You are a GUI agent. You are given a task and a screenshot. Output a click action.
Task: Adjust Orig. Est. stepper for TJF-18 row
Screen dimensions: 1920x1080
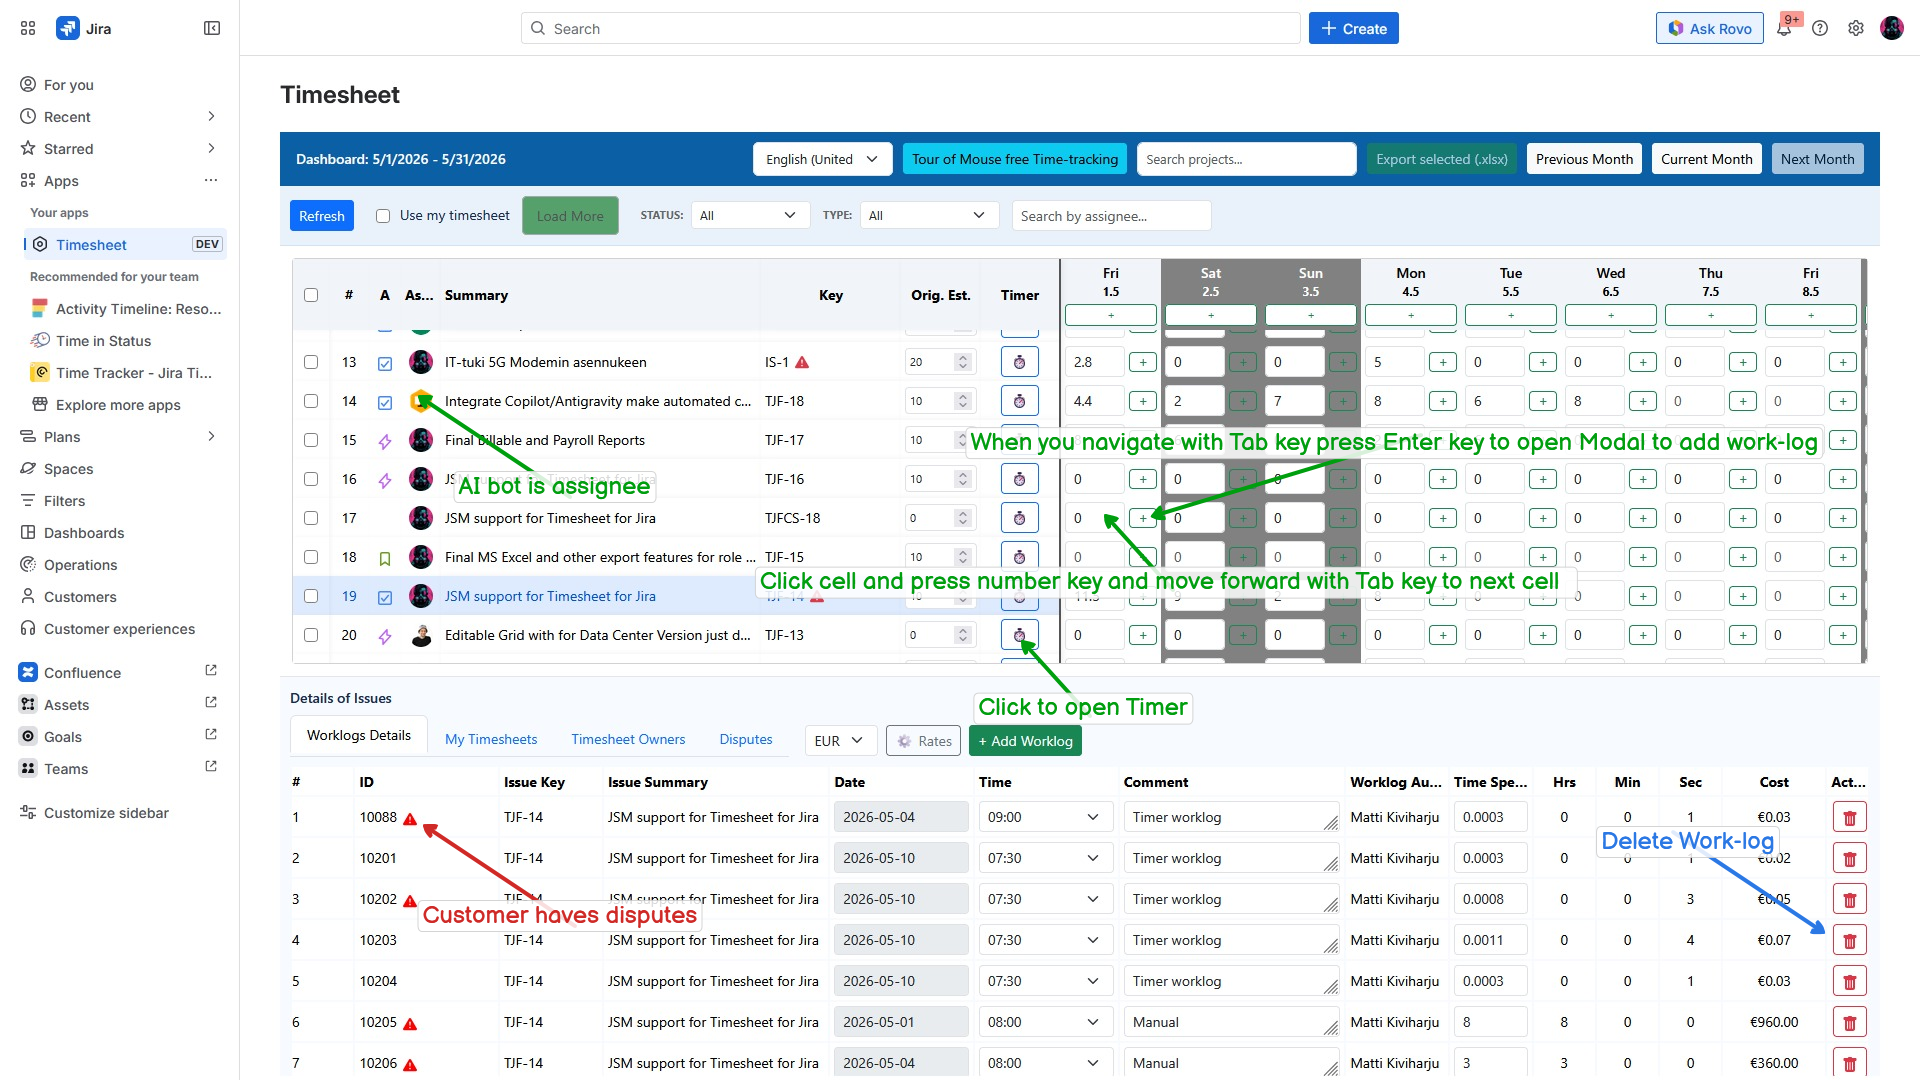tap(963, 401)
